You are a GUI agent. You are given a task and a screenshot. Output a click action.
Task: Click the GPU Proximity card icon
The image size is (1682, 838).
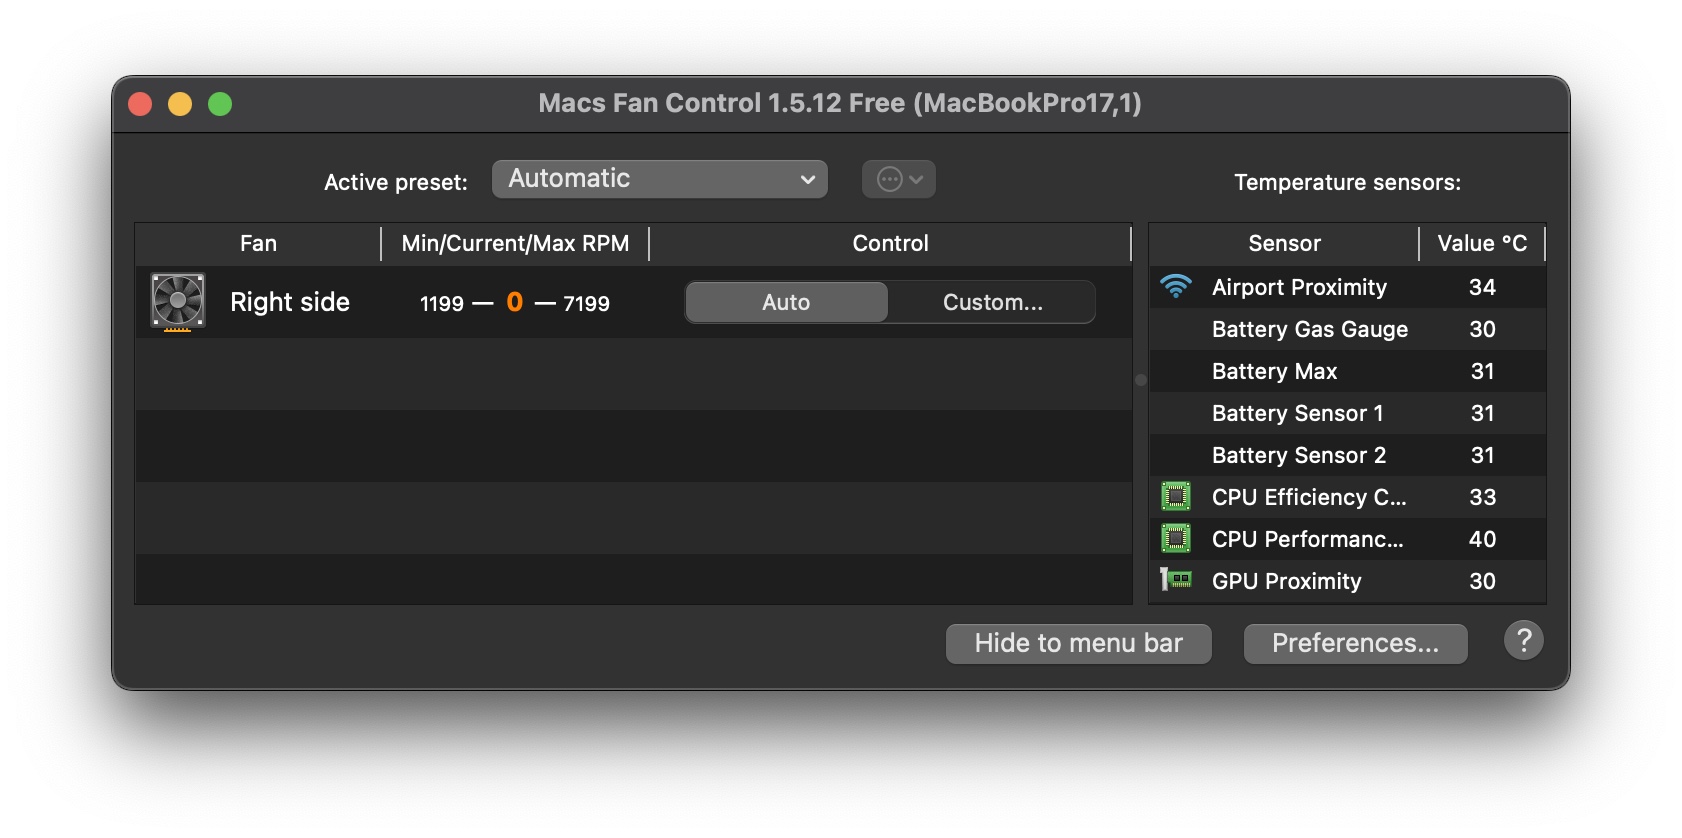point(1176,579)
